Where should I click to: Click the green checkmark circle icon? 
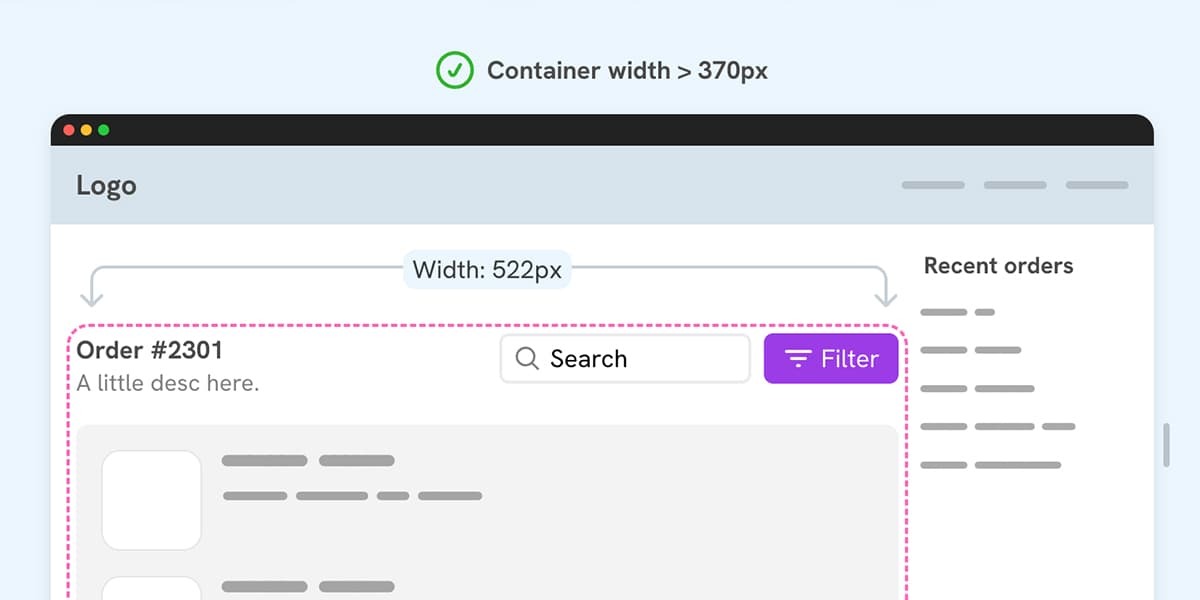pyautogui.click(x=454, y=70)
